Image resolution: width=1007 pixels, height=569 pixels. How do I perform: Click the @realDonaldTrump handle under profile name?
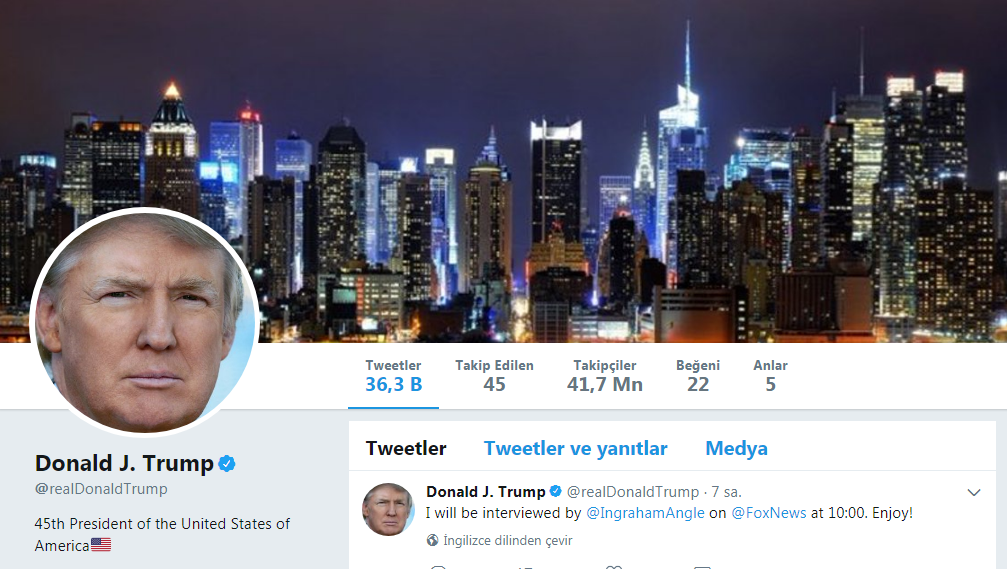(x=101, y=489)
